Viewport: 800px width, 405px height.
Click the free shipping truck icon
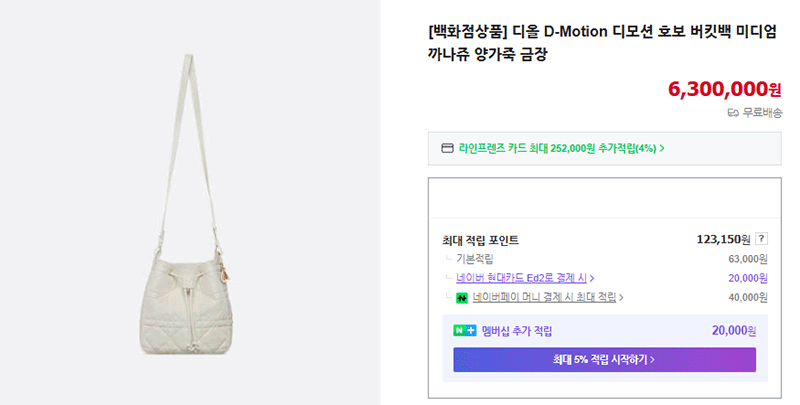pyautogui.click(x=733, y=113)
